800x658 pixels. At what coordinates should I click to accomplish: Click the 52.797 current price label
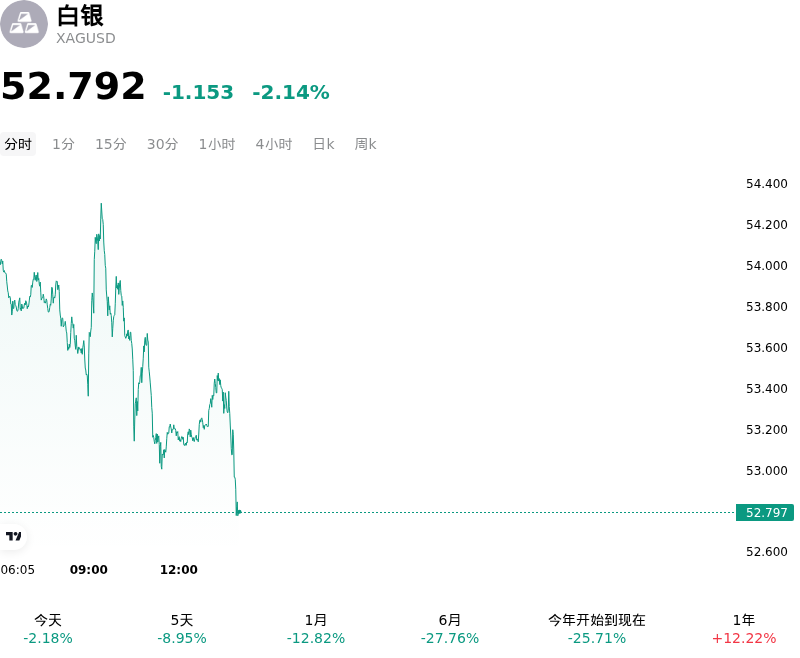(x=765, y=512)
